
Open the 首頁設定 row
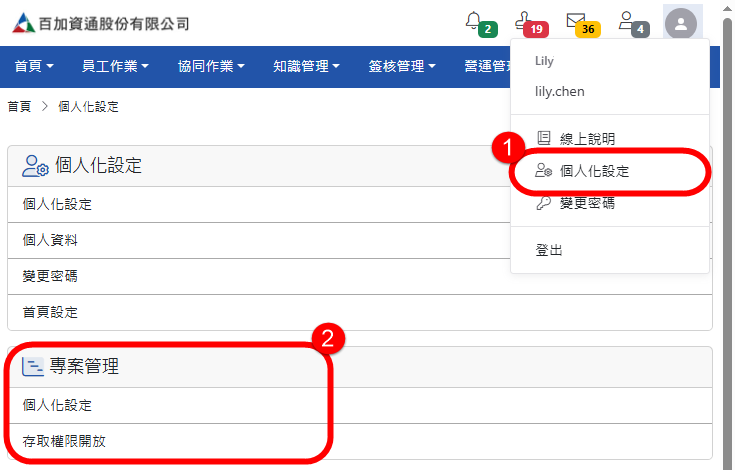point(360,312)
